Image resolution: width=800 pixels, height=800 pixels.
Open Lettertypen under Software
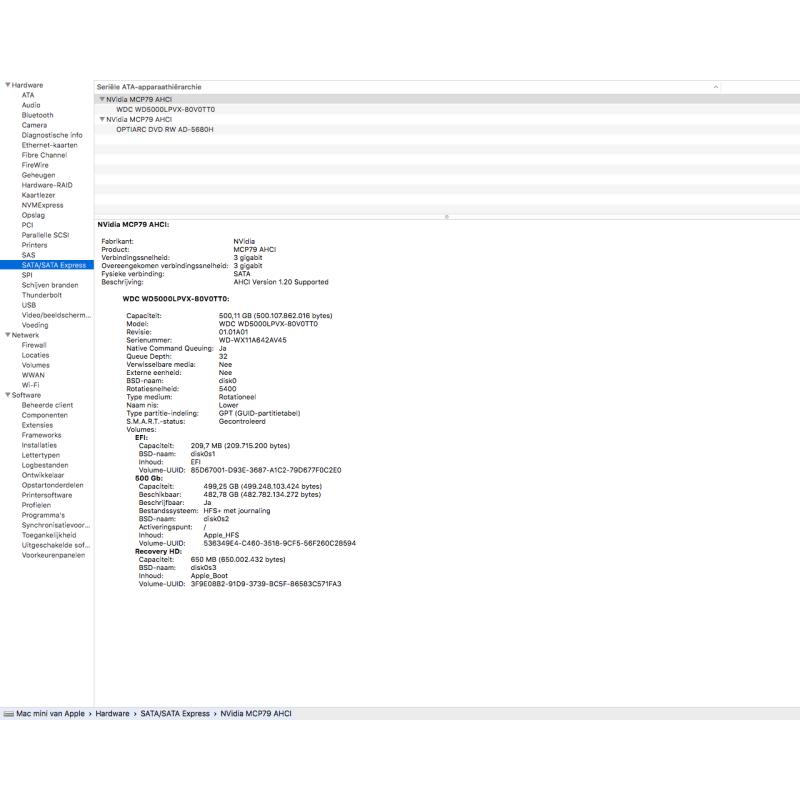click(41, 455)
